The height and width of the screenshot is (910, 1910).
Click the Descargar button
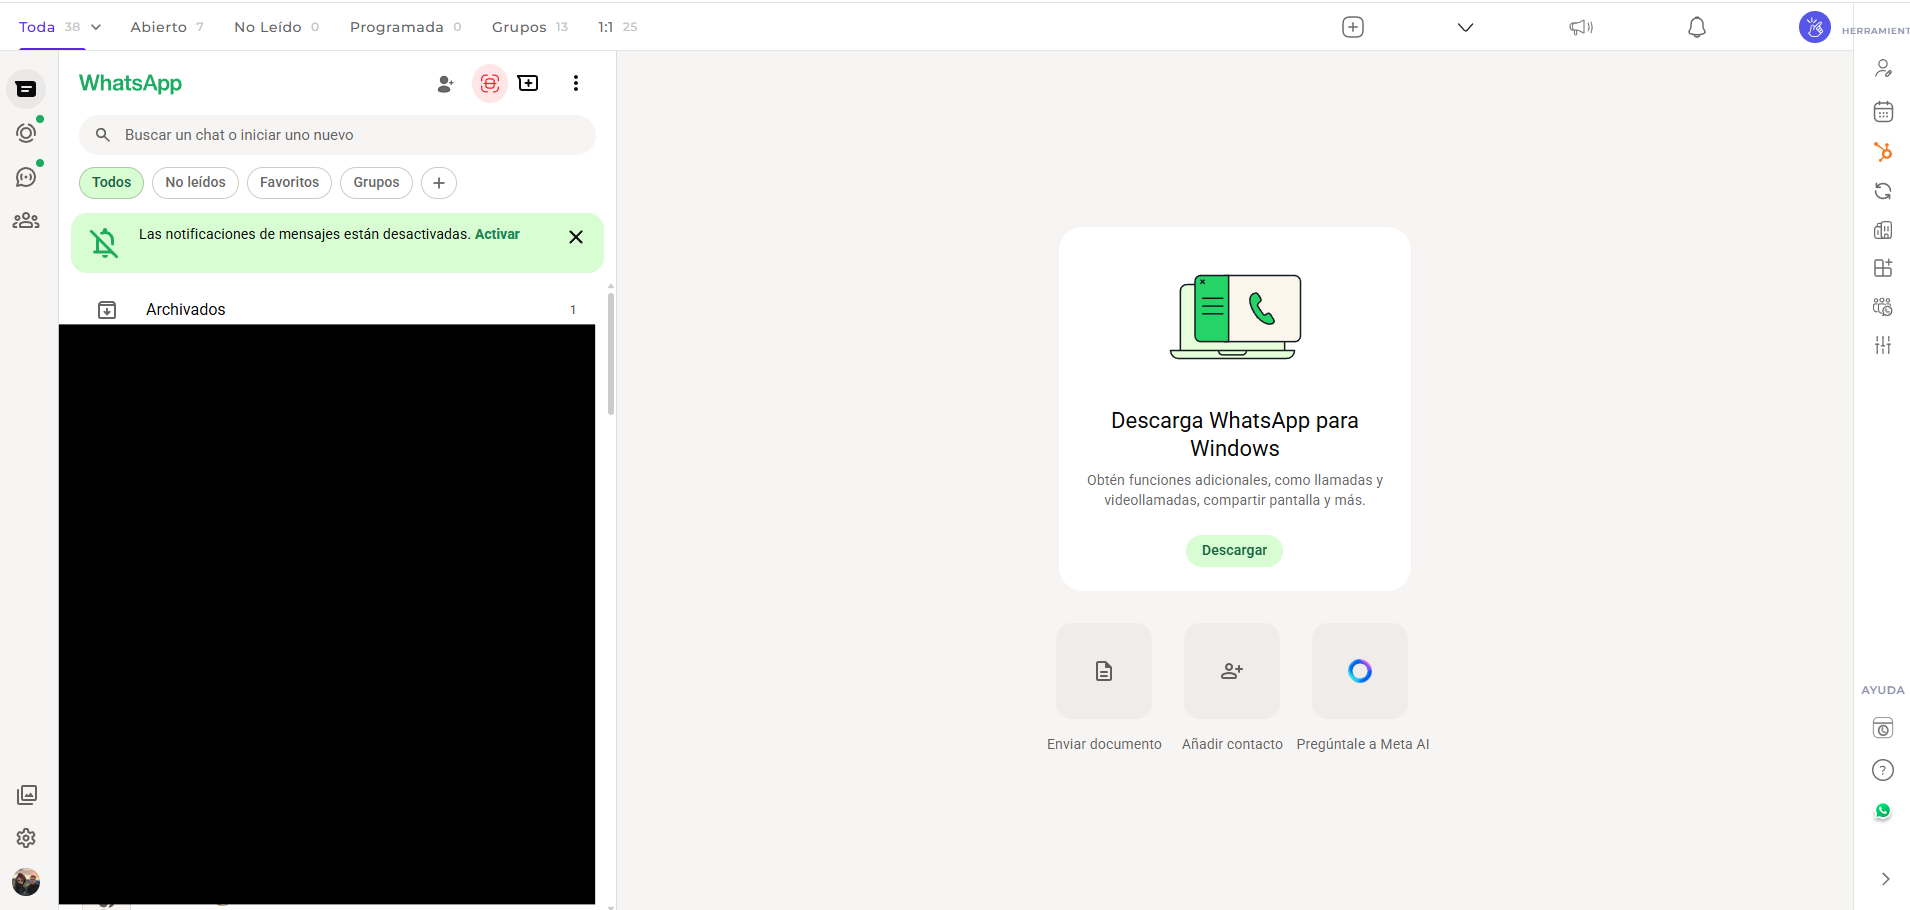pyautogui.click(x=1234, y=551)
